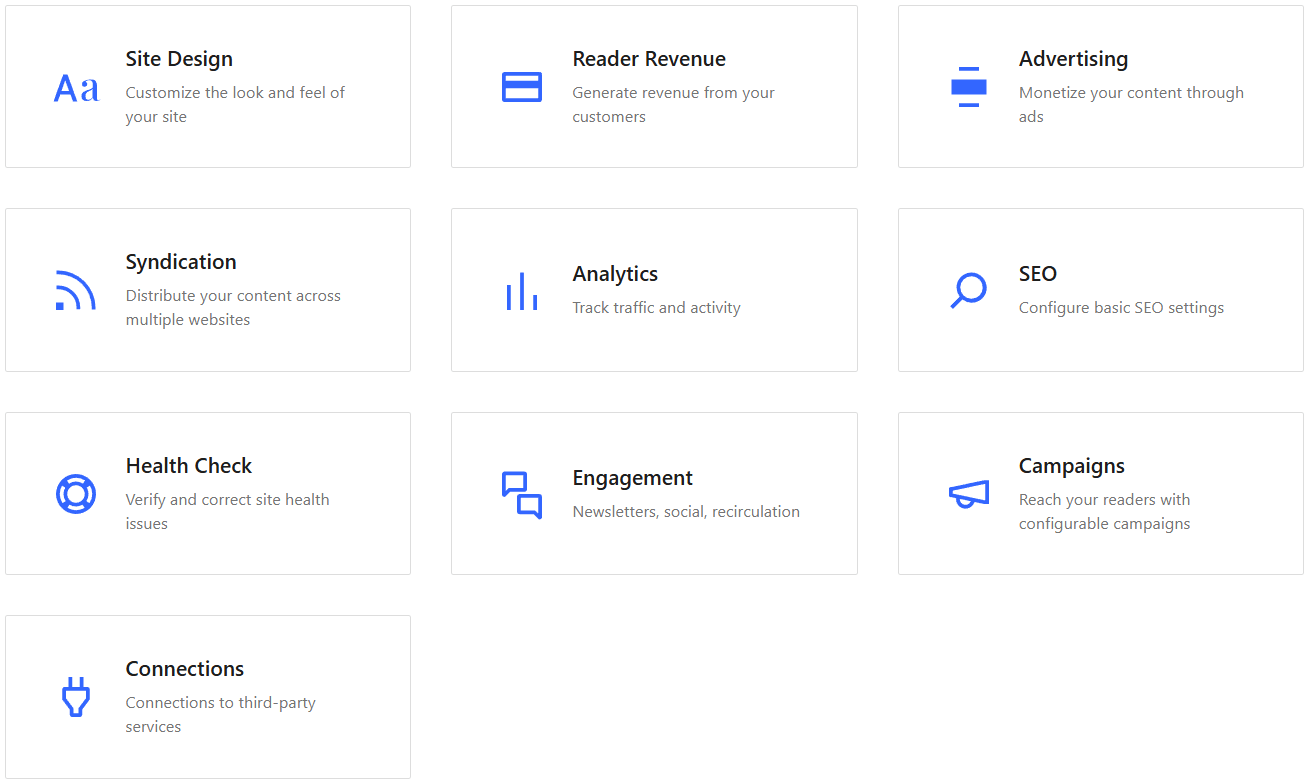Image resolution: width=1308 pixels, height=784 pixels.
Task: Select the Syndication heading
Action: click(x=181, y=262)
